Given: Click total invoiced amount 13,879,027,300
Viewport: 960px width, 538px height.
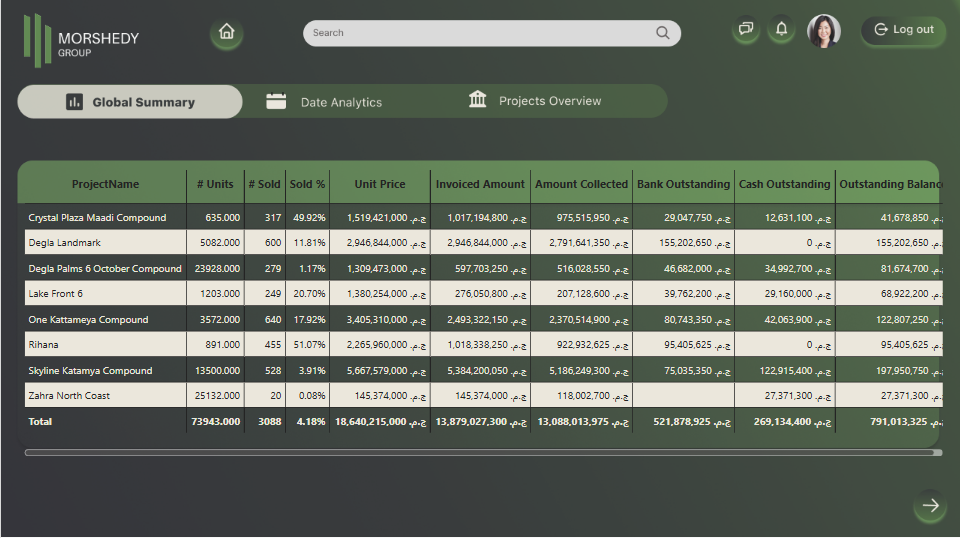Looking at the screenshot, I should tap(481, 422).
